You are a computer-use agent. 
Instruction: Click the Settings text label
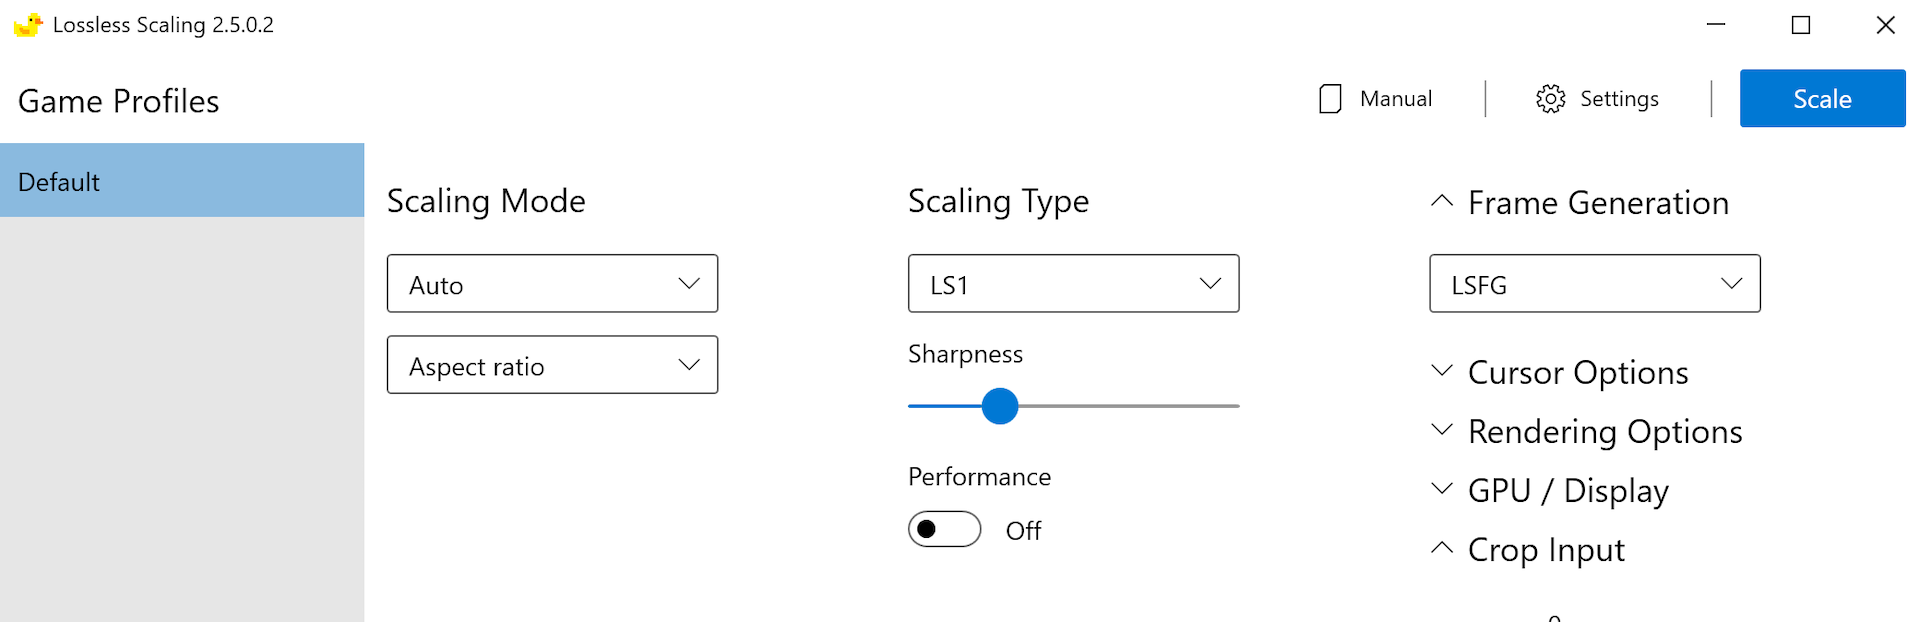coord(1619,99)
